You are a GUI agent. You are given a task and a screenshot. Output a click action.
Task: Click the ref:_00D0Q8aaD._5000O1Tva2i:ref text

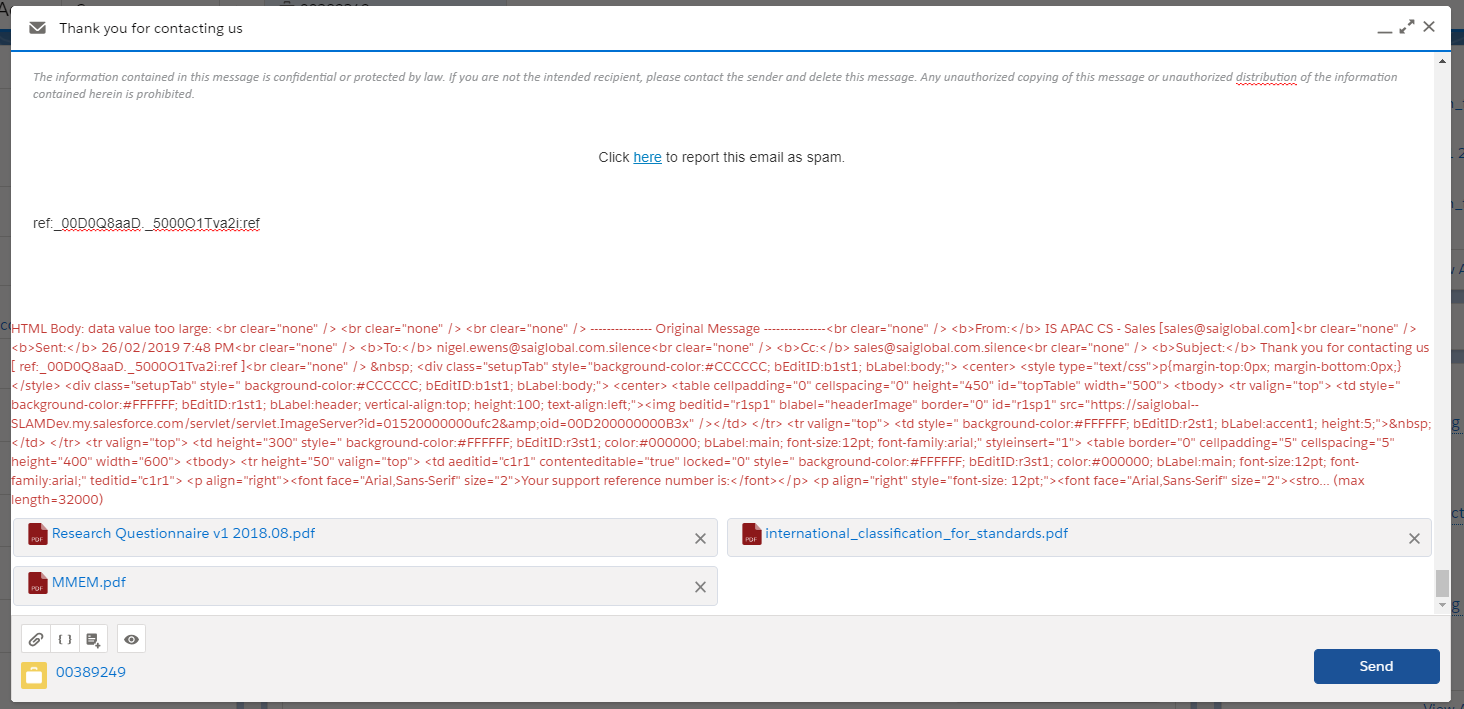click(x=147, y=224)
